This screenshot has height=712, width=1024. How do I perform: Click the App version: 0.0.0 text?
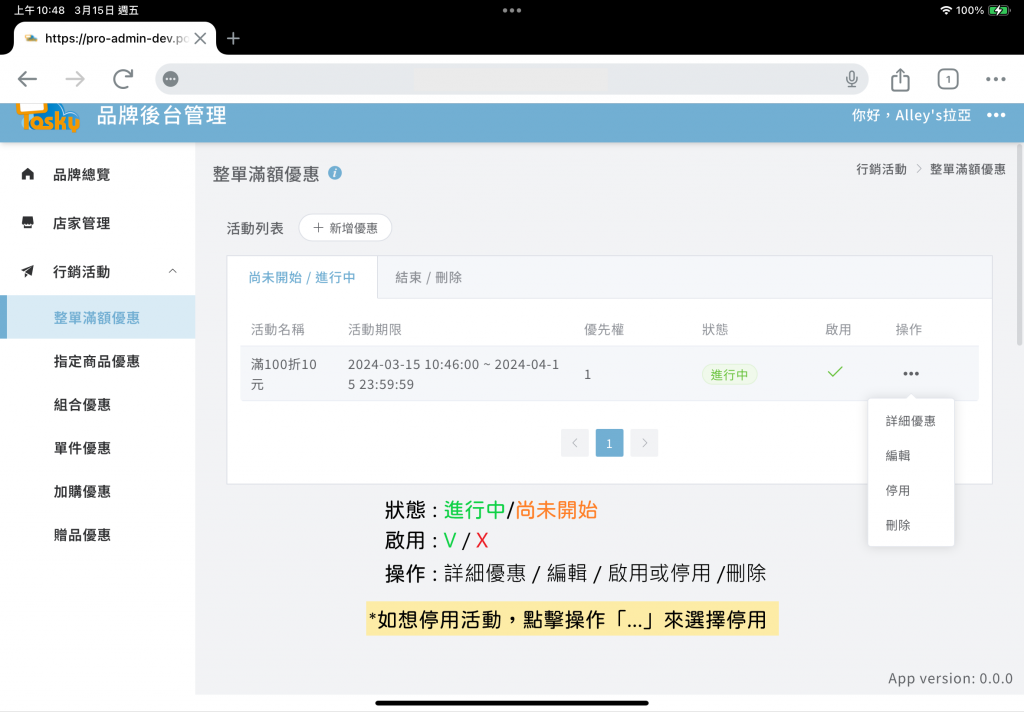pos(950,678)
